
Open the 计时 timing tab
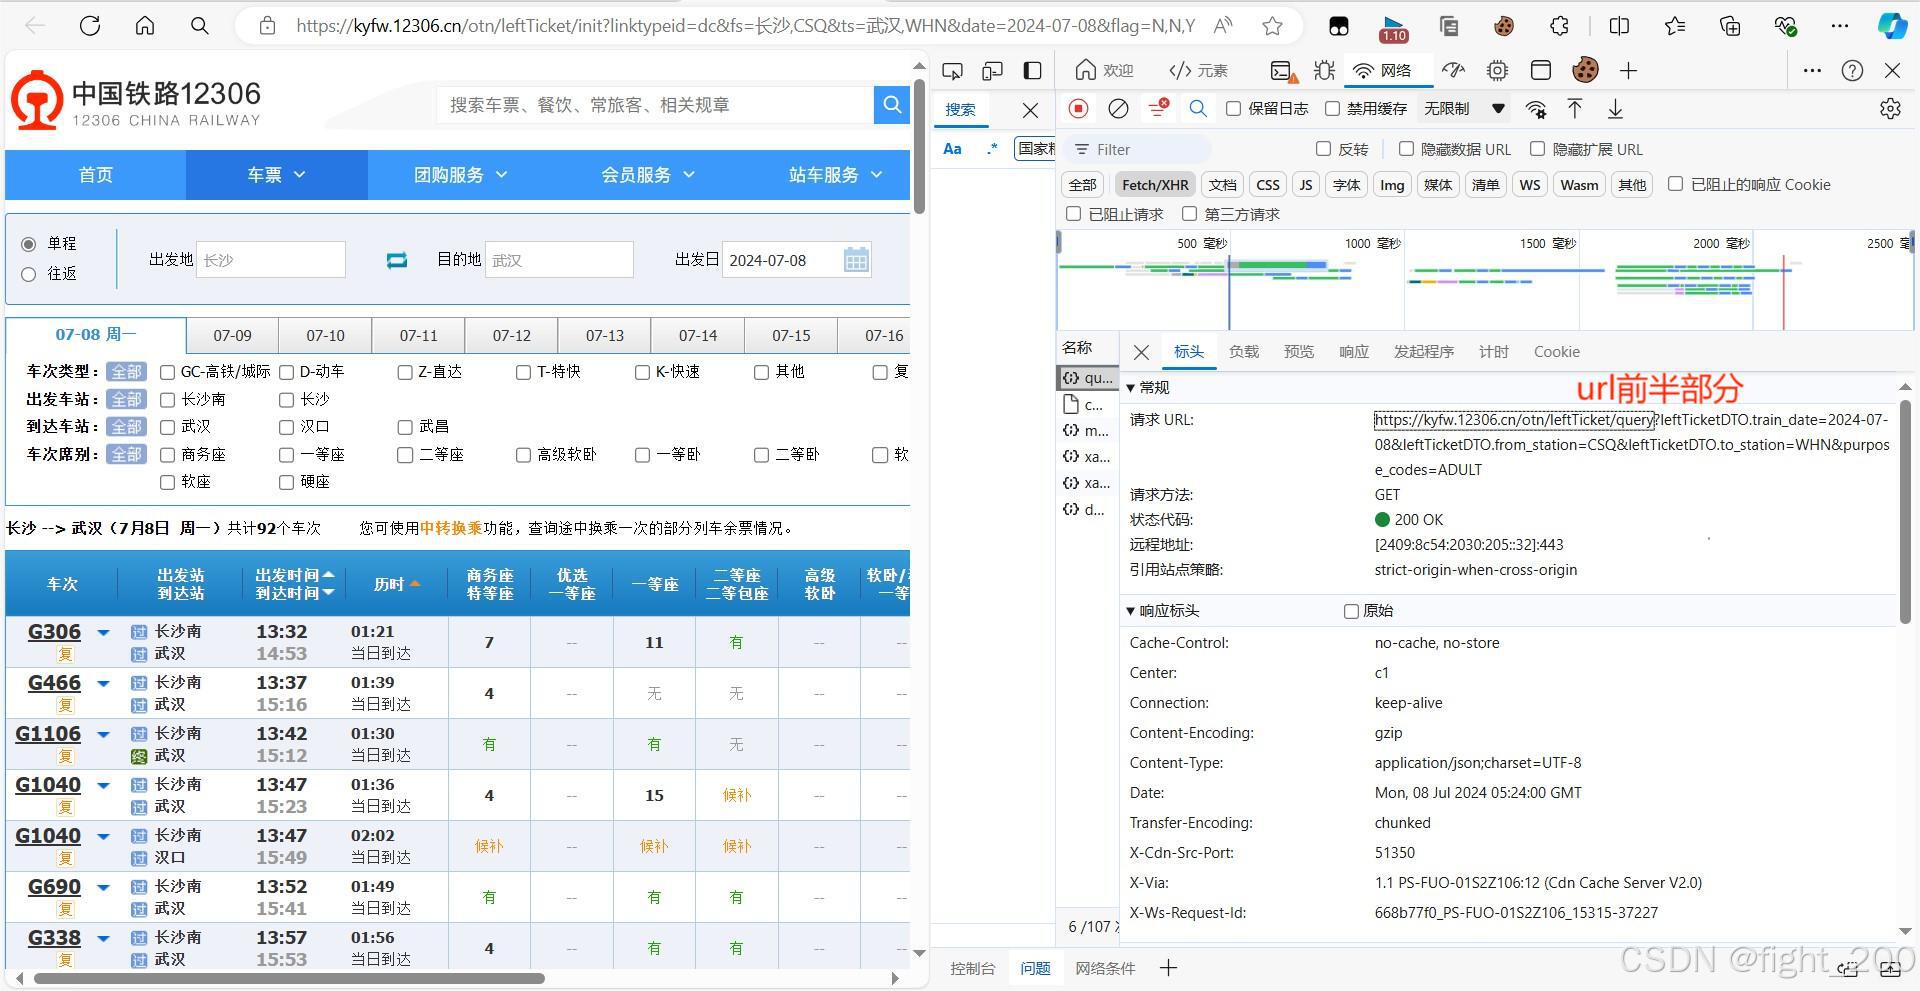click(1494, 352)
